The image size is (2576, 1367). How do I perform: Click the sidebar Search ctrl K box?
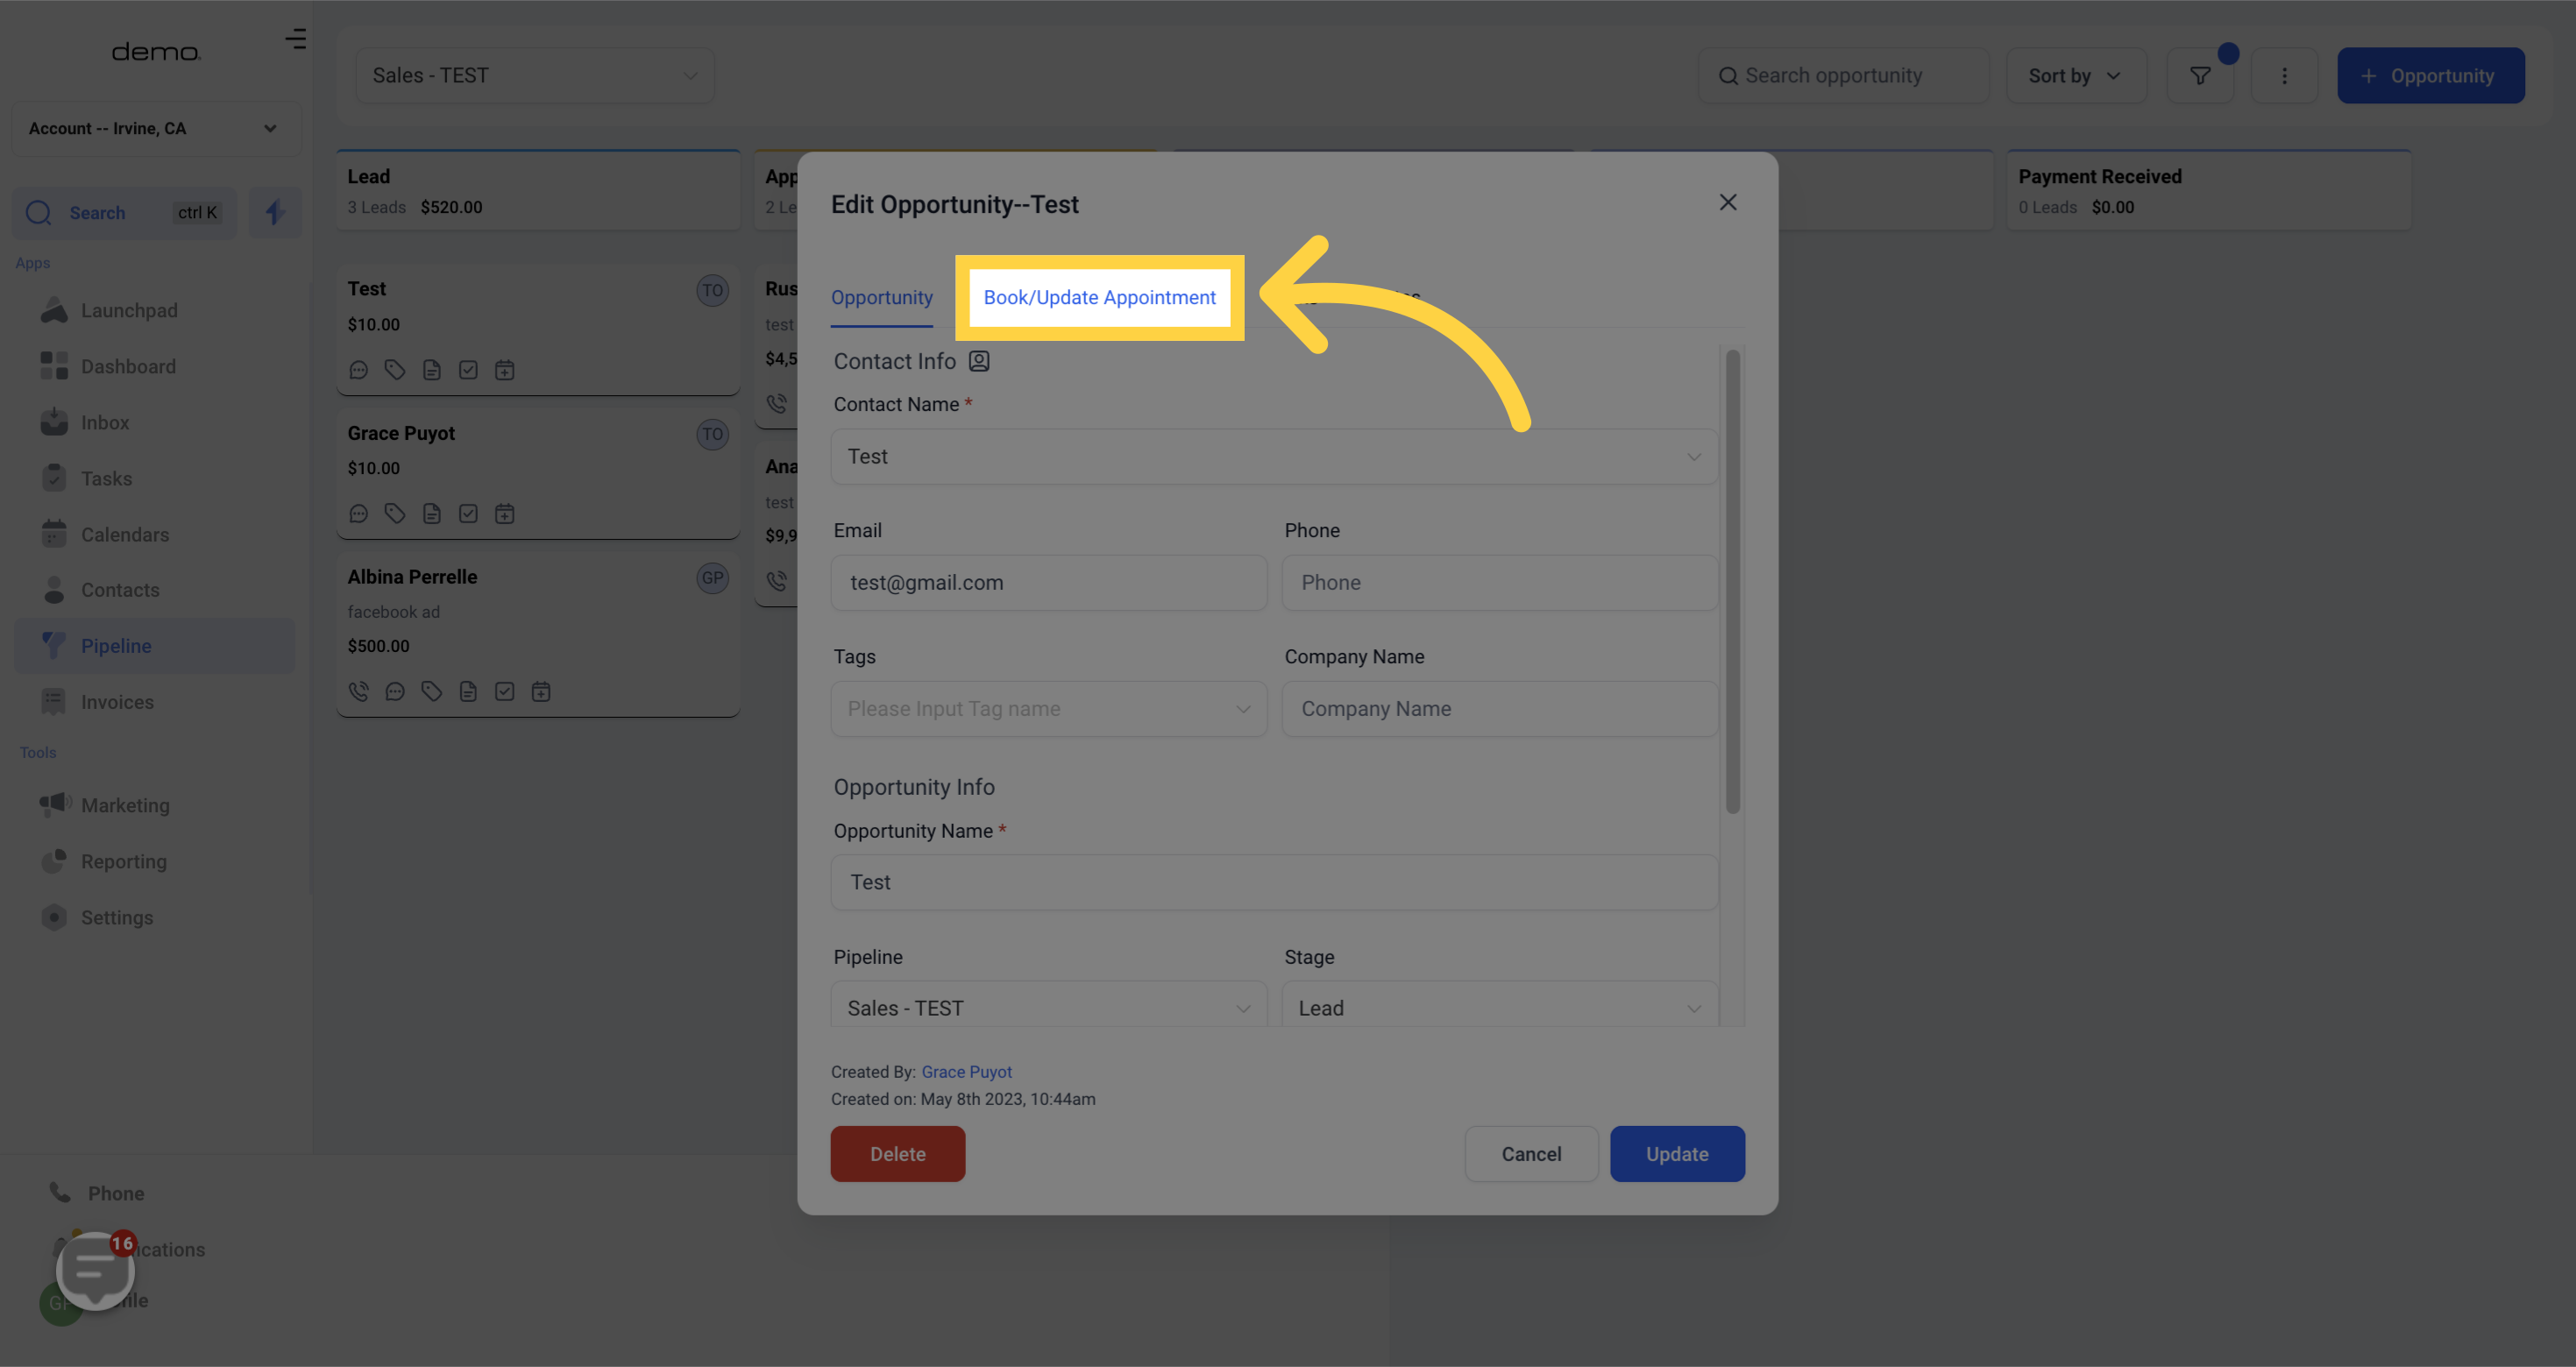pyautogui.click(x=124, y=212)
